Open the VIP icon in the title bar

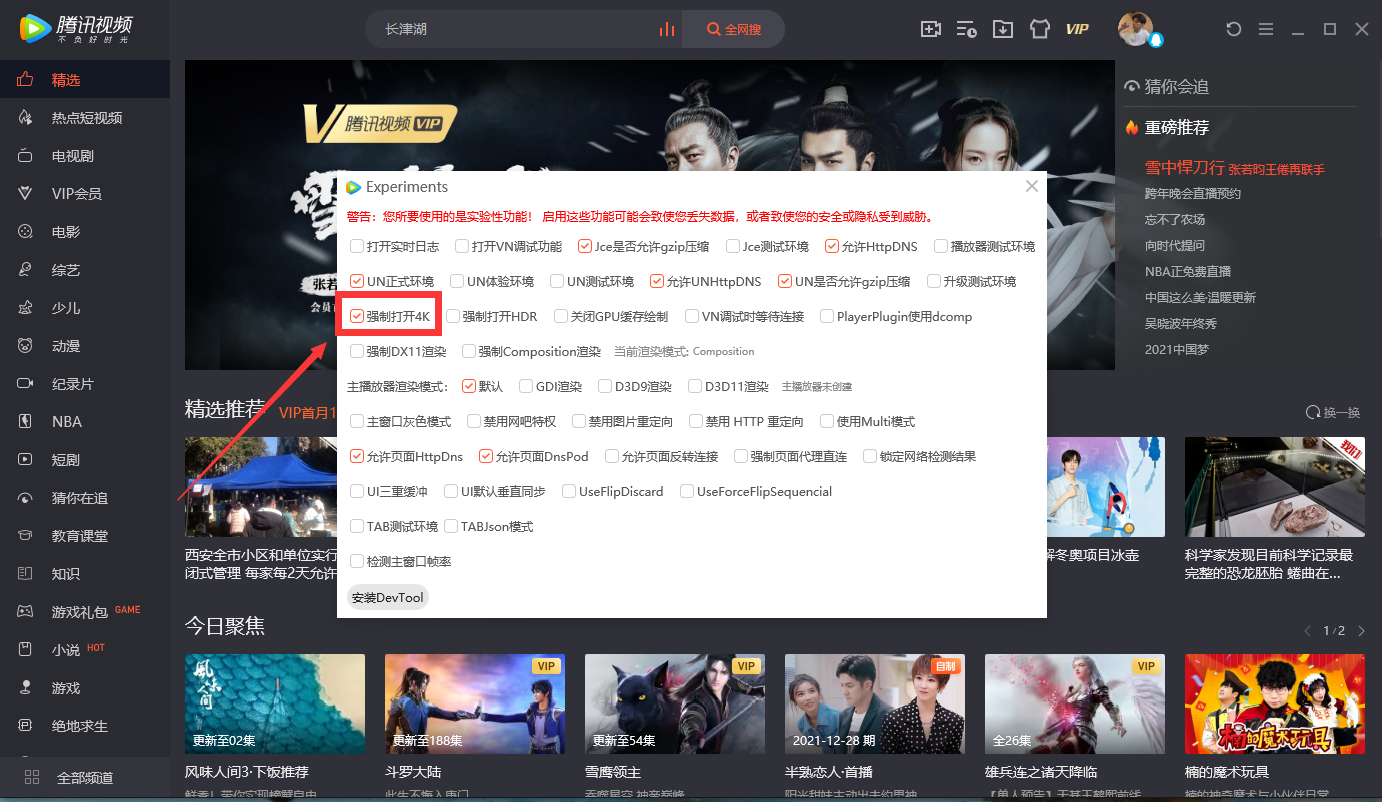(1077, 29)
